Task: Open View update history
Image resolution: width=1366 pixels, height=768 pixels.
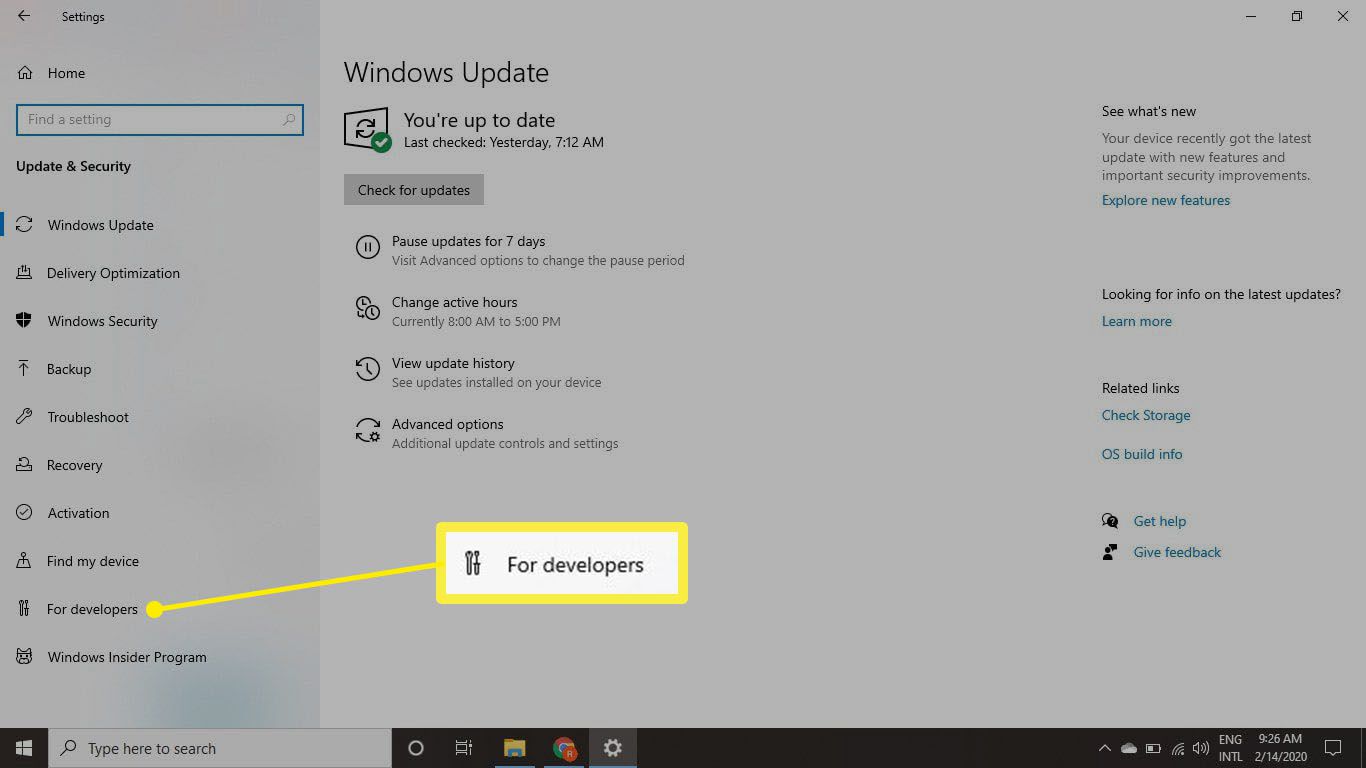Action: (x=453, y=363)
